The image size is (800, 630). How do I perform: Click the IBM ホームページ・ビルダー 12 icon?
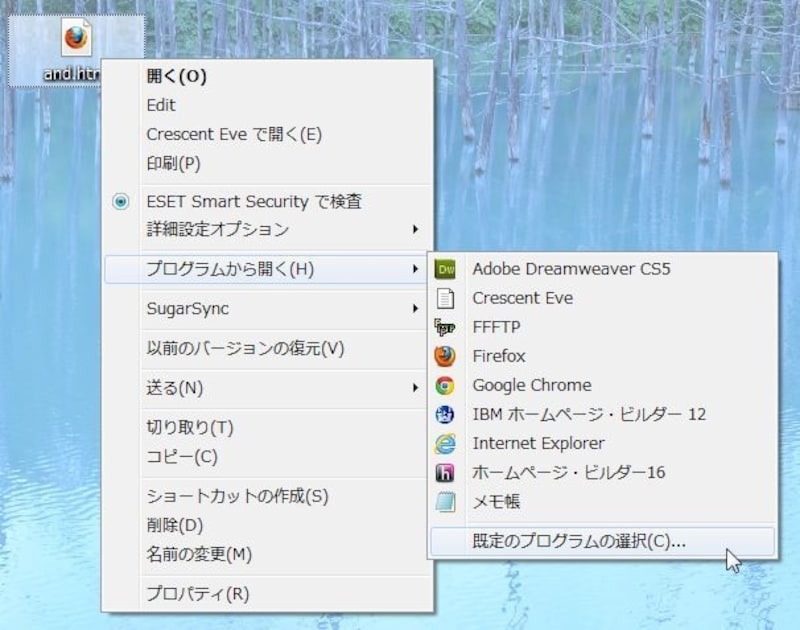tap(445, 414)
